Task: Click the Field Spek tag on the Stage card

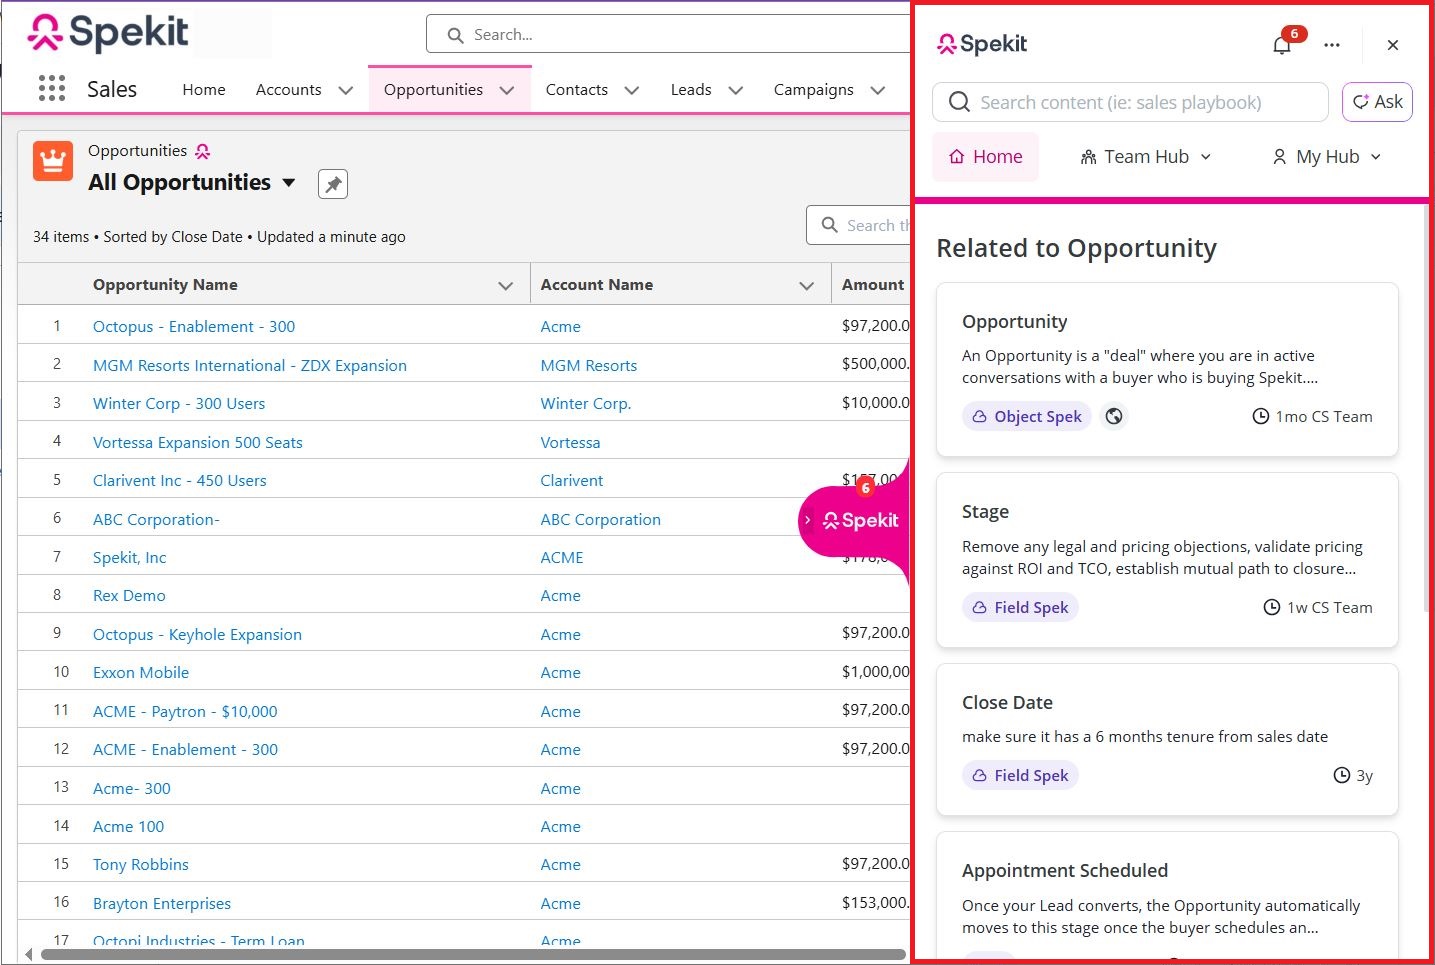Action: point(1020,607)
